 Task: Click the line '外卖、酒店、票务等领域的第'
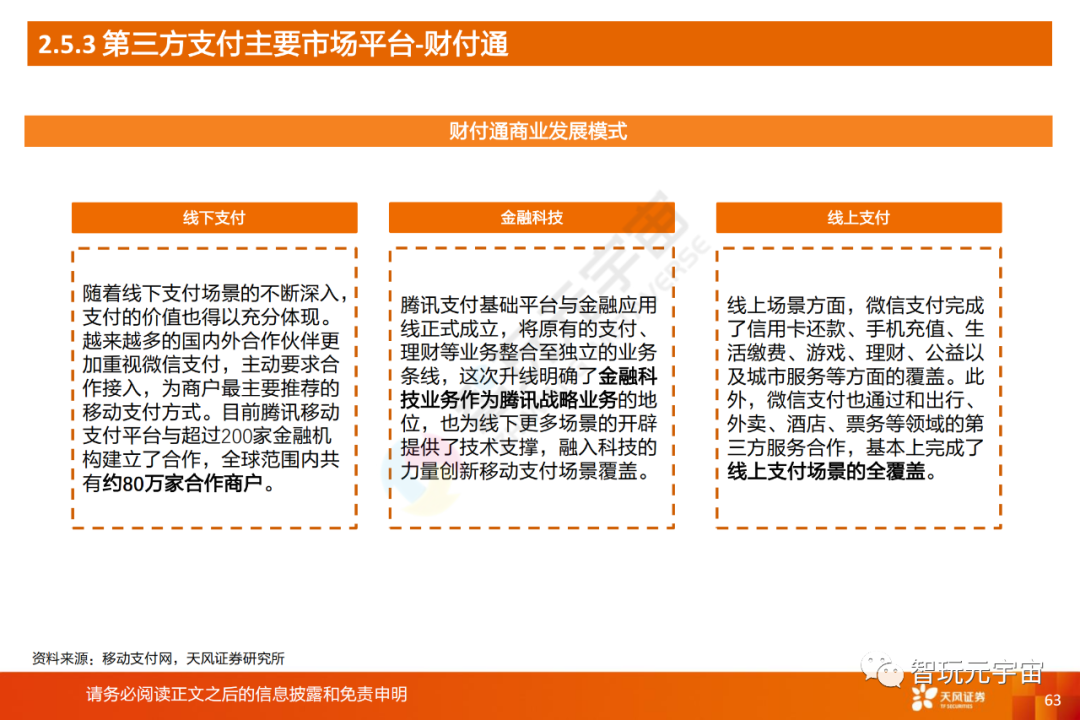[855, 423]
